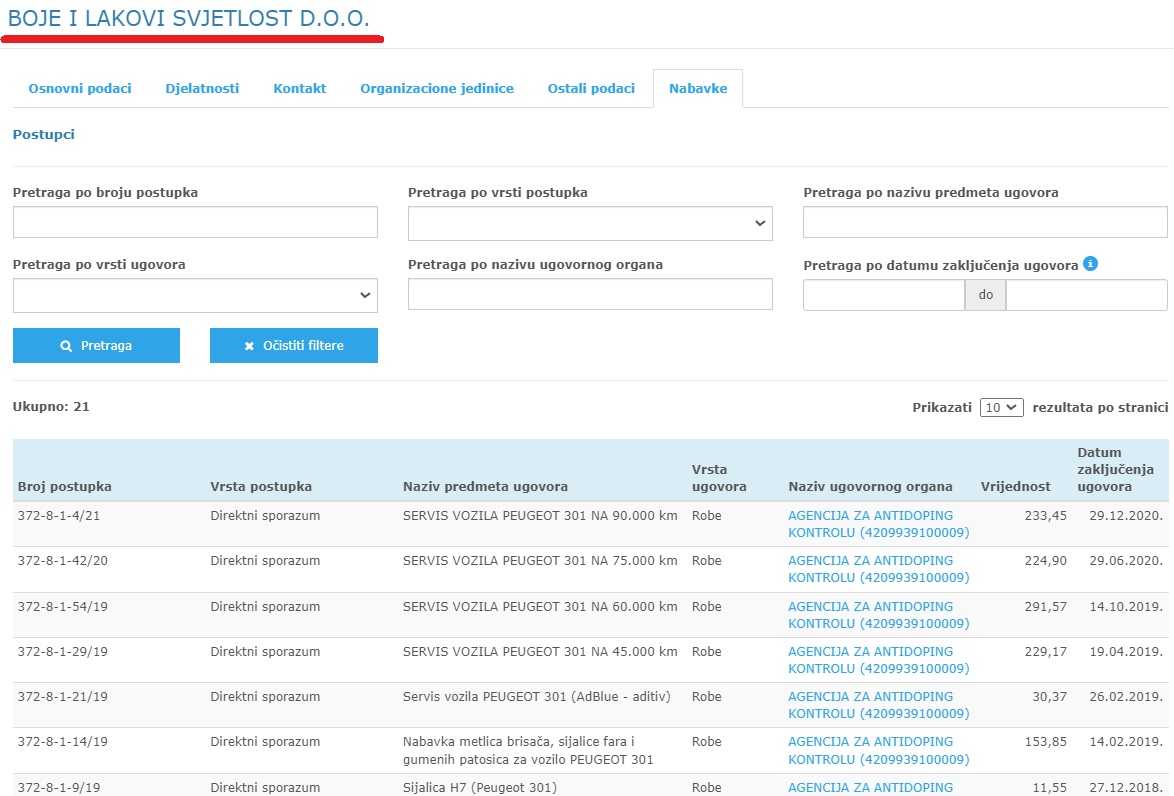Open the Kontakt tab
The width and height of the screenshot is (1174, 796).
(300, 88)
